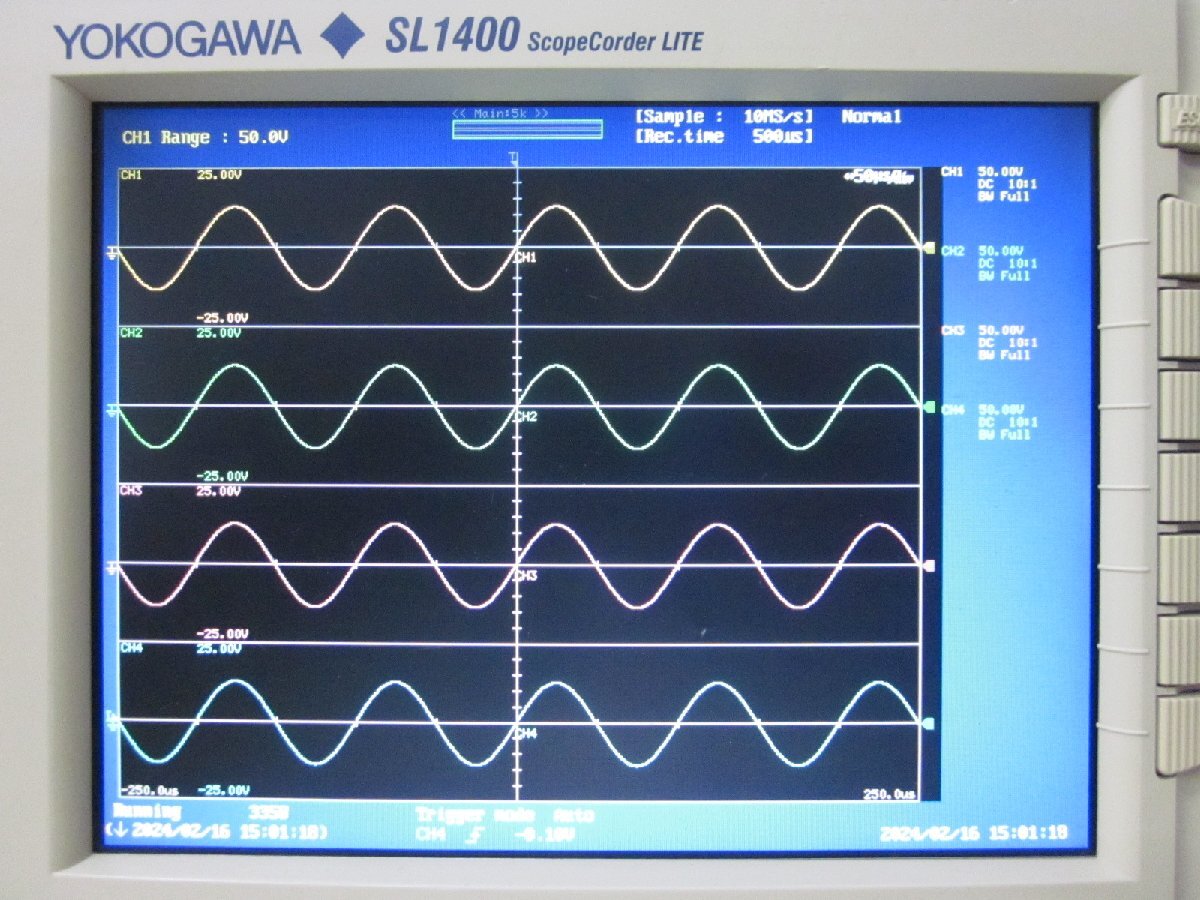This screenshot has height=900, width=1200.
Task: Click the CH1 upper limit 25.00V label
Action: tap(219, 175)
